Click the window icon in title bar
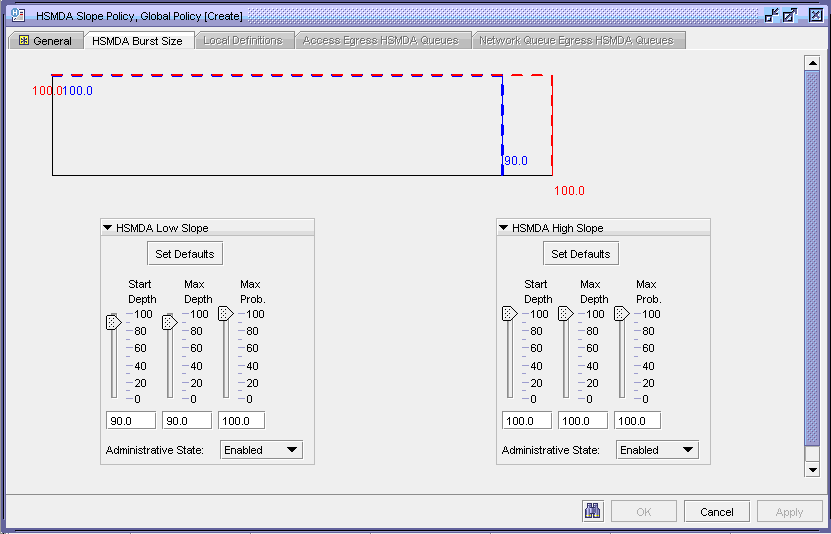The image size is (831, 534). pyautogui.click(x=18, y=15)
